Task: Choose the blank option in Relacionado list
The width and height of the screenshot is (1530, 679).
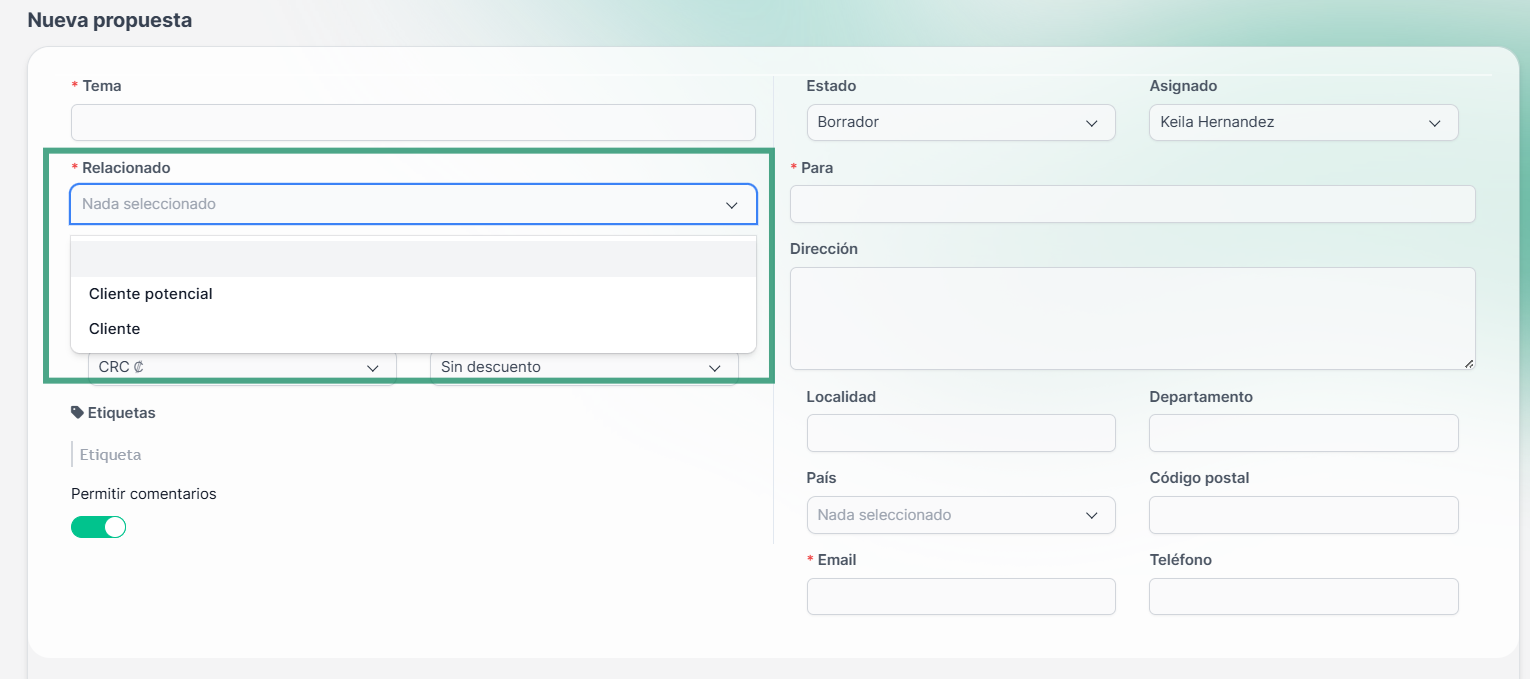Action: tap(412, 259)
